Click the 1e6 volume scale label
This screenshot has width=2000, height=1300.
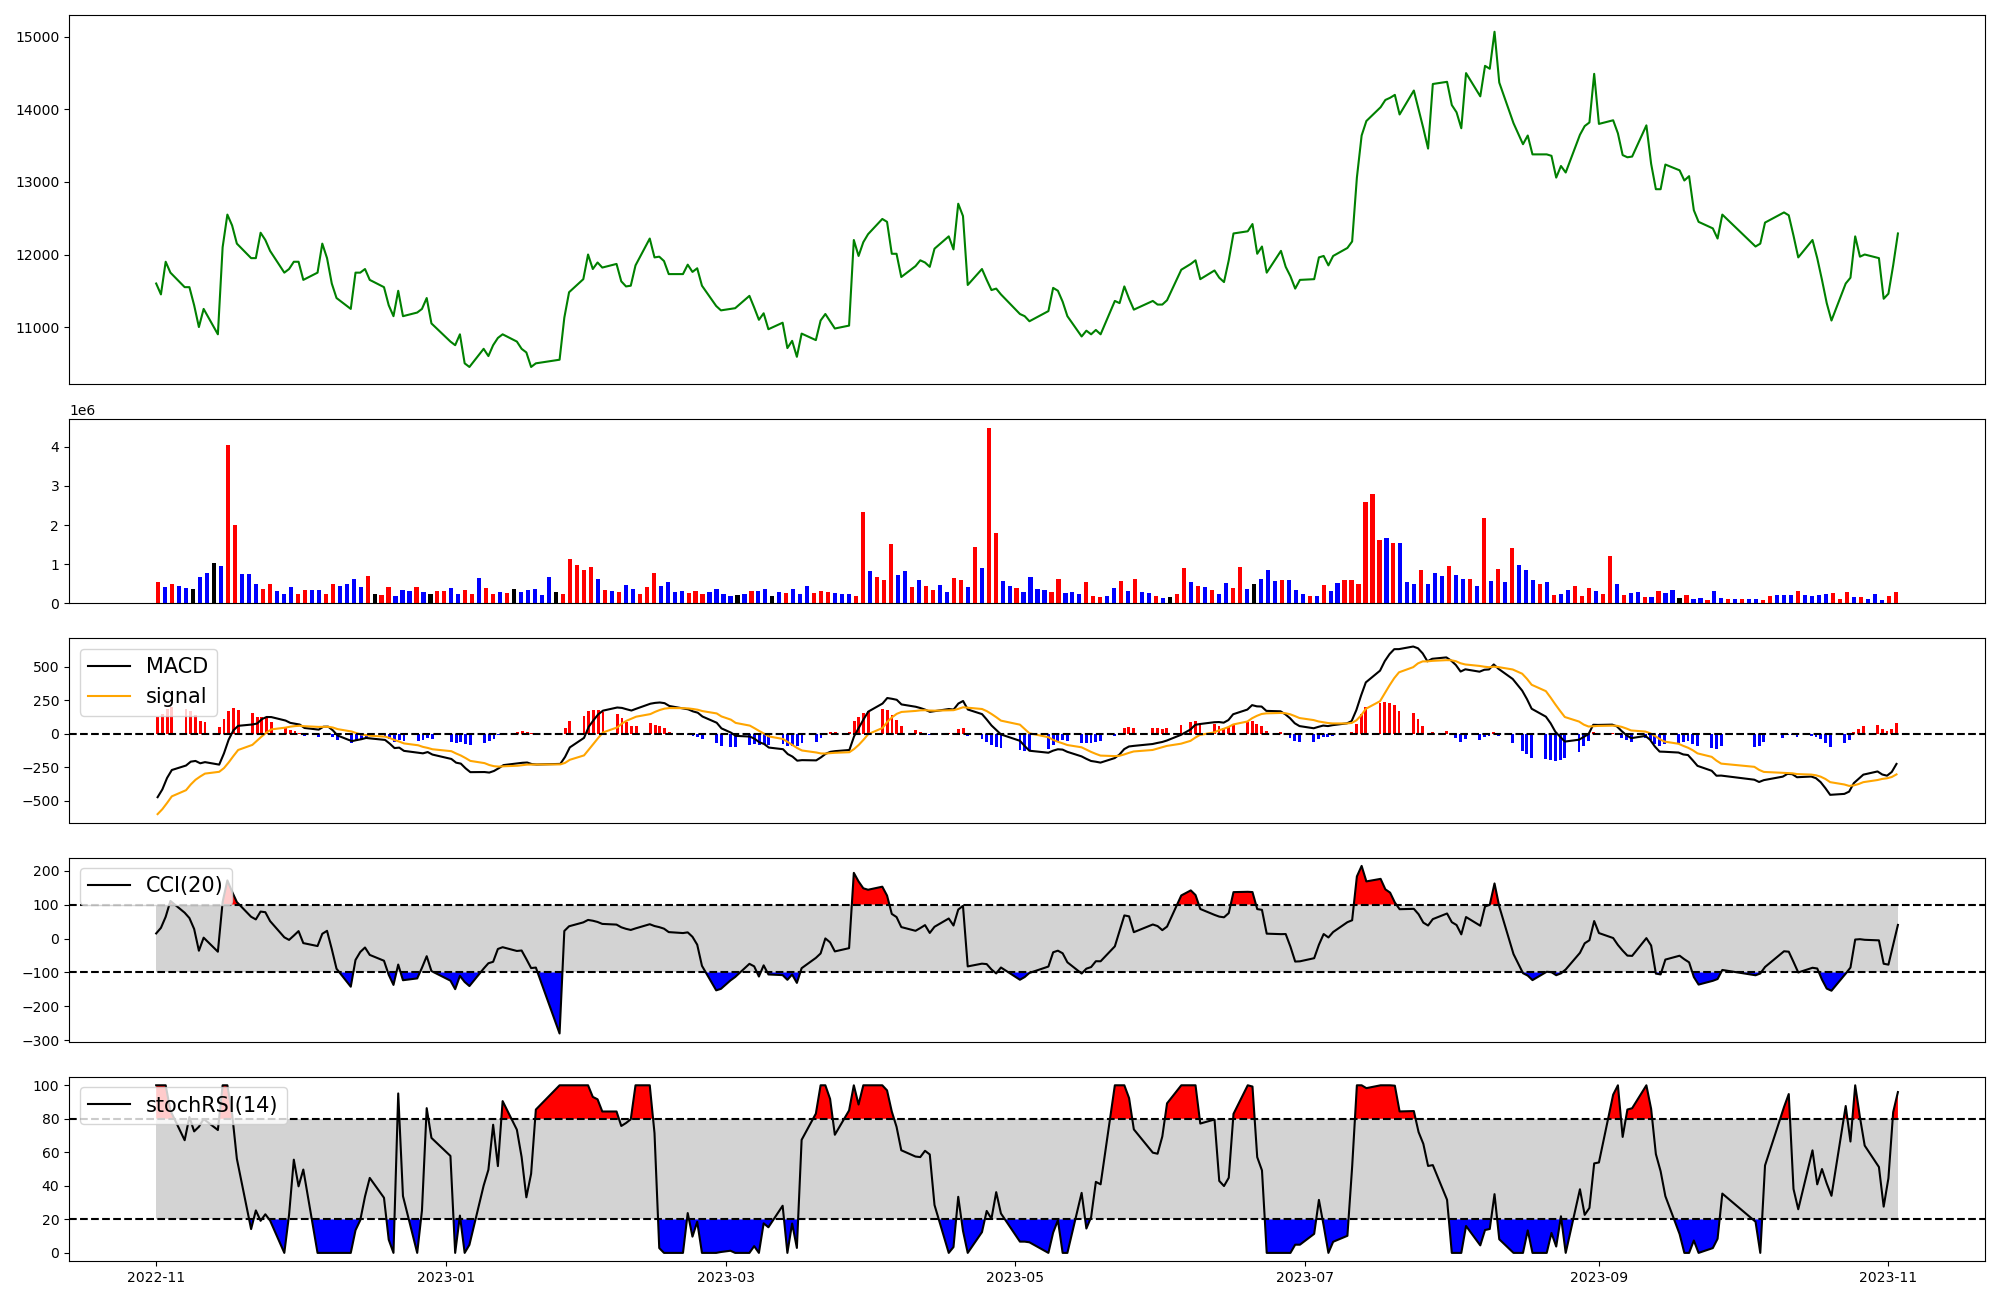pyautogui.click(x=82, y=411)
